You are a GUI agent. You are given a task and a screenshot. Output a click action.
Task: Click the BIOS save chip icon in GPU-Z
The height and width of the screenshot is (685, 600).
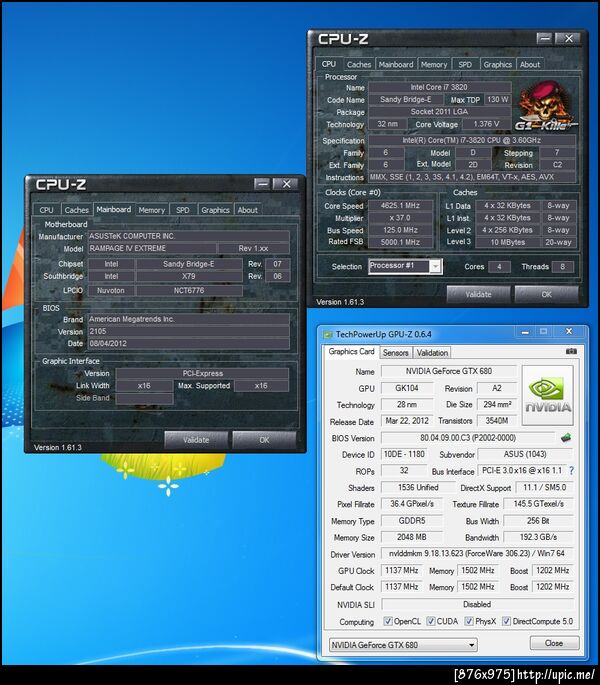tap(565, 437)
